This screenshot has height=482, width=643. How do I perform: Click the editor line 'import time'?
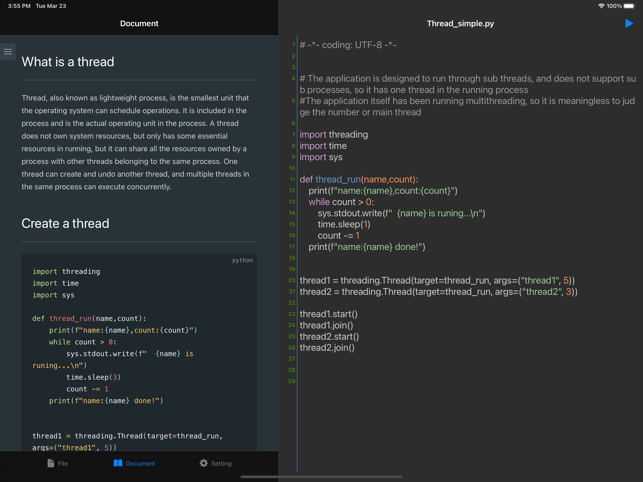click(x=323, y=146)
